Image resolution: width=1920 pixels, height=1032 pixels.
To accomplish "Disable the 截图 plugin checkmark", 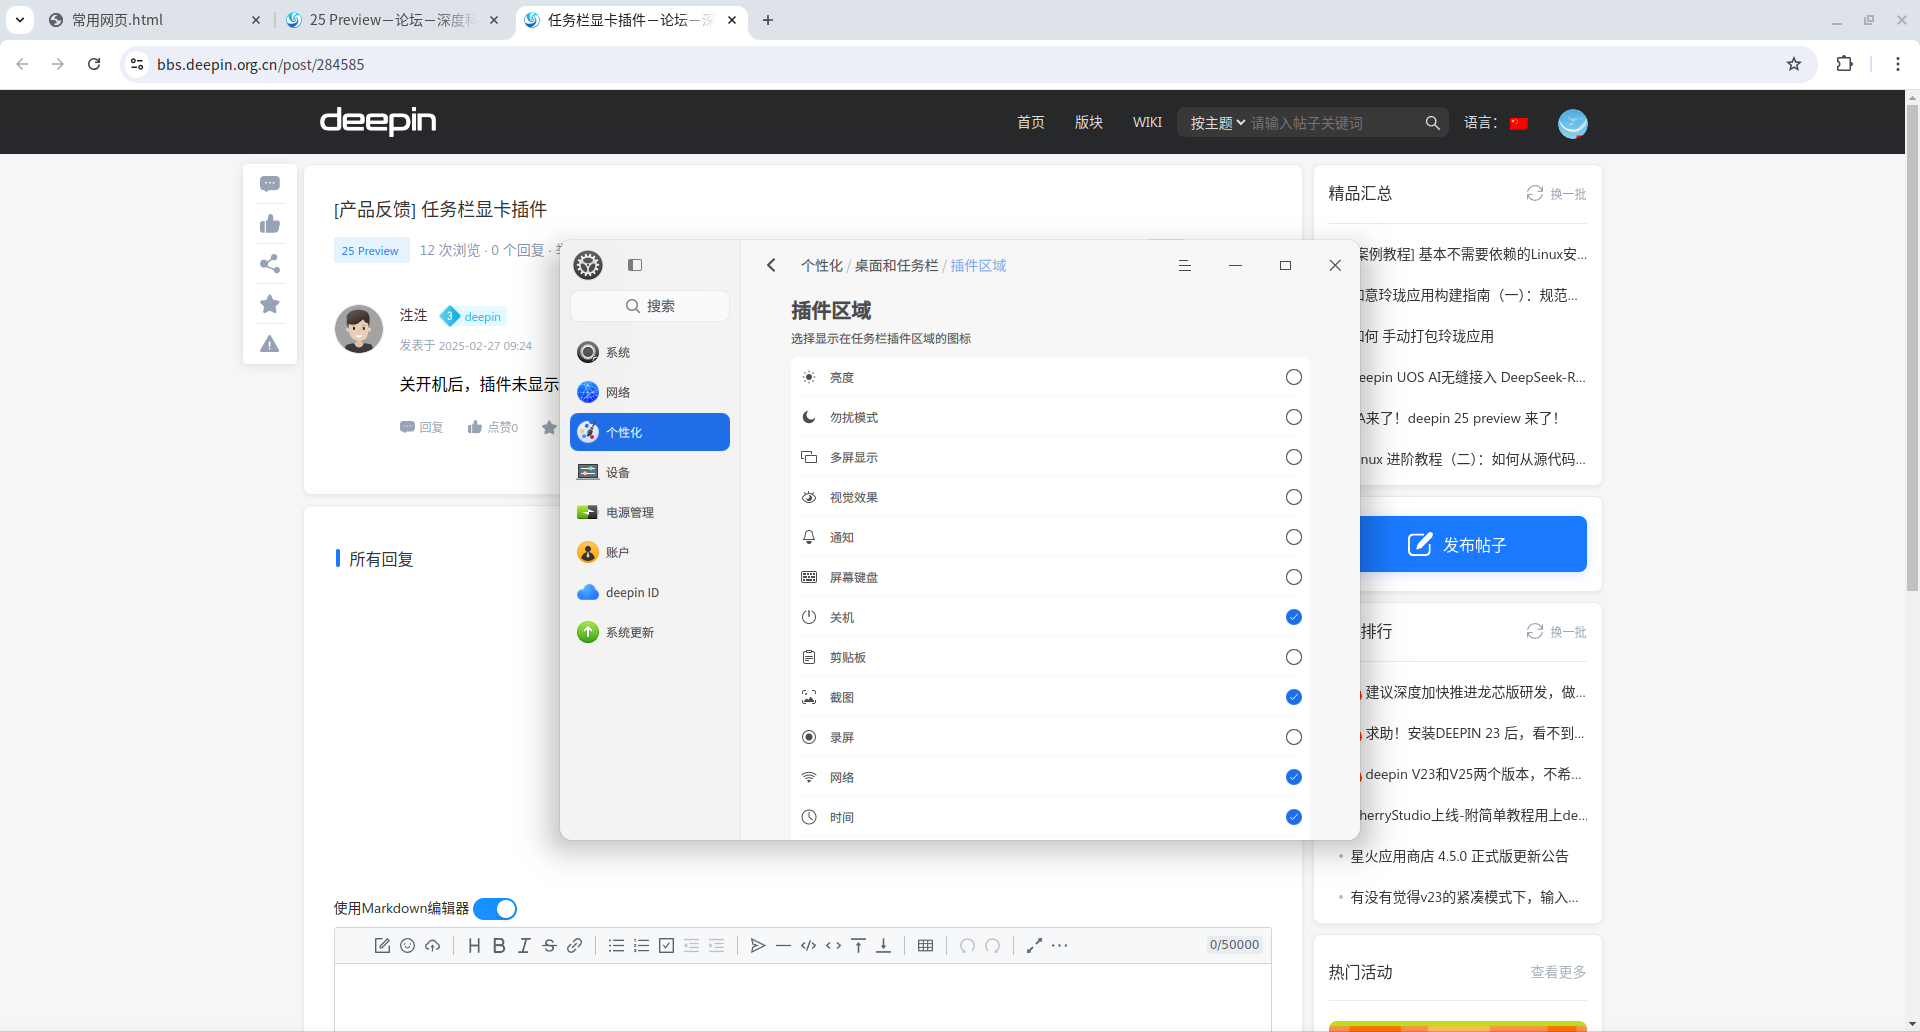I will [1294, 697].
